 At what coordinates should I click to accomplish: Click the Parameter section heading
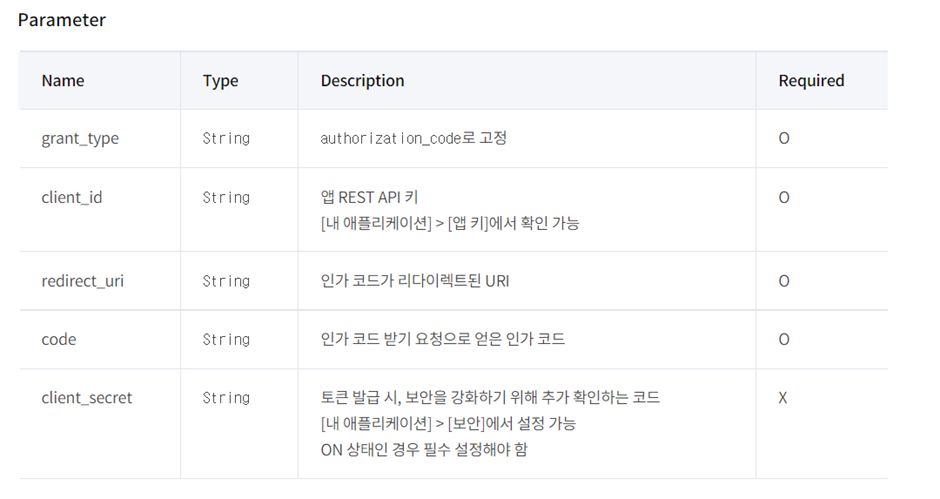(62, 20)
